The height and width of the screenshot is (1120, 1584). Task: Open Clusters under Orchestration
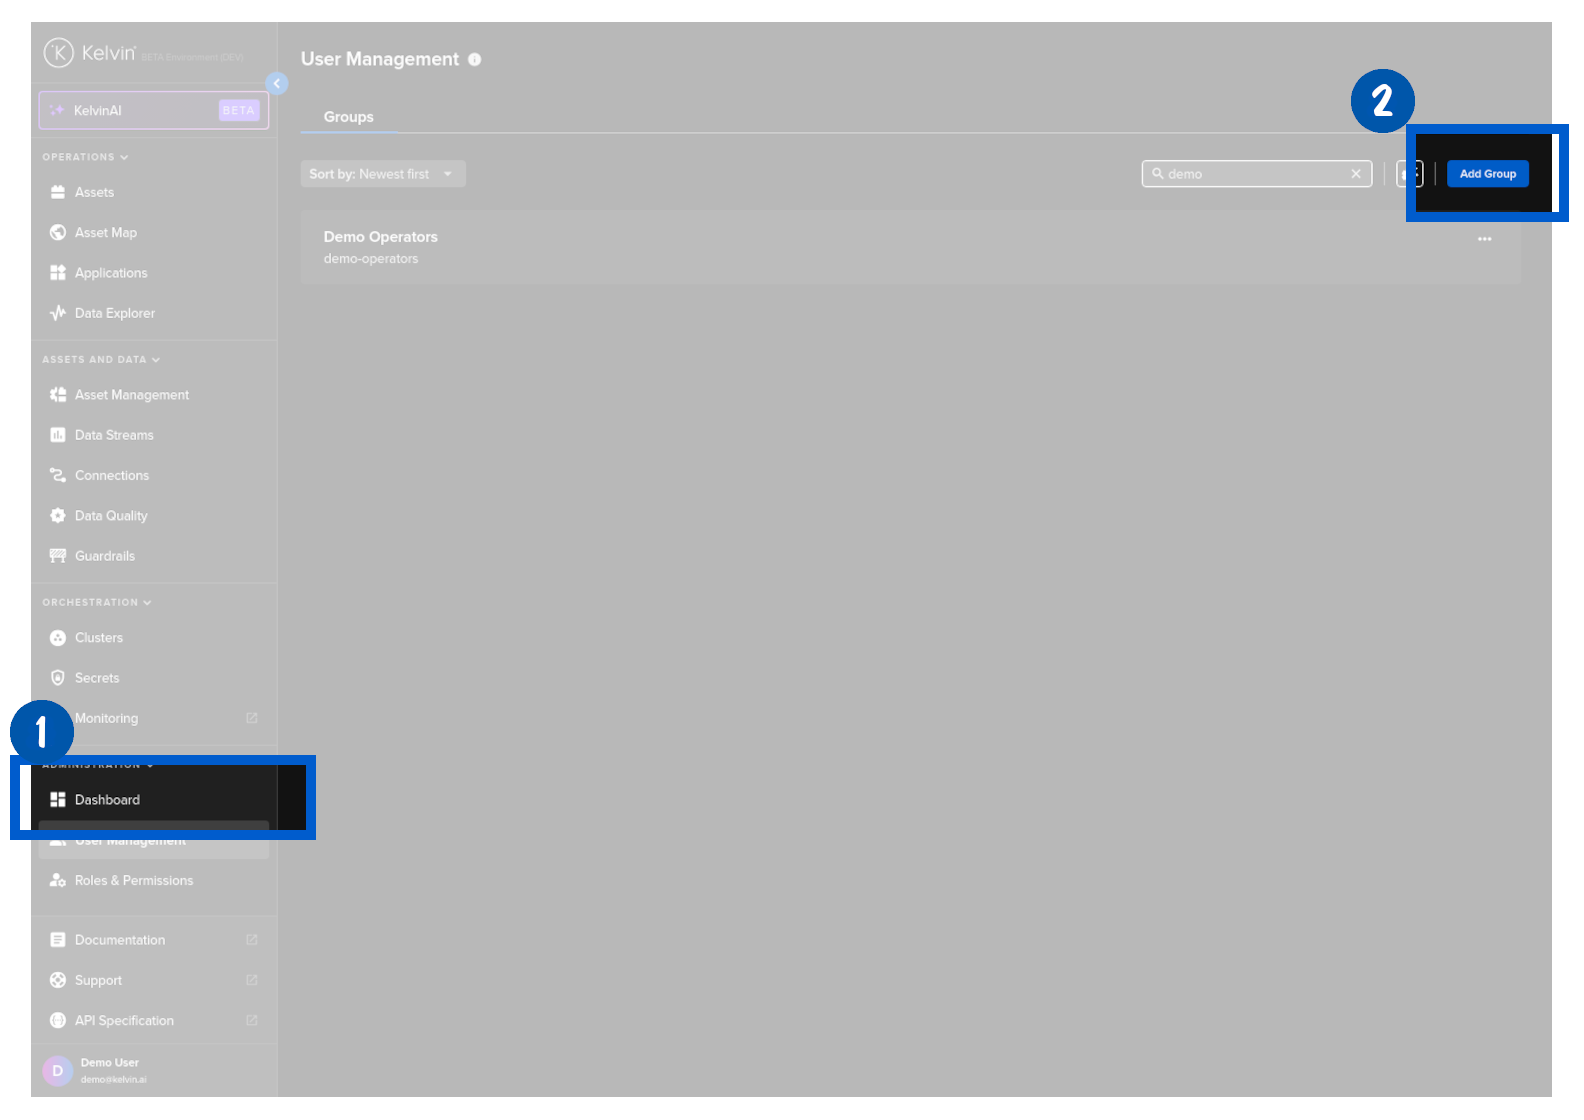[x=98, y=638]
